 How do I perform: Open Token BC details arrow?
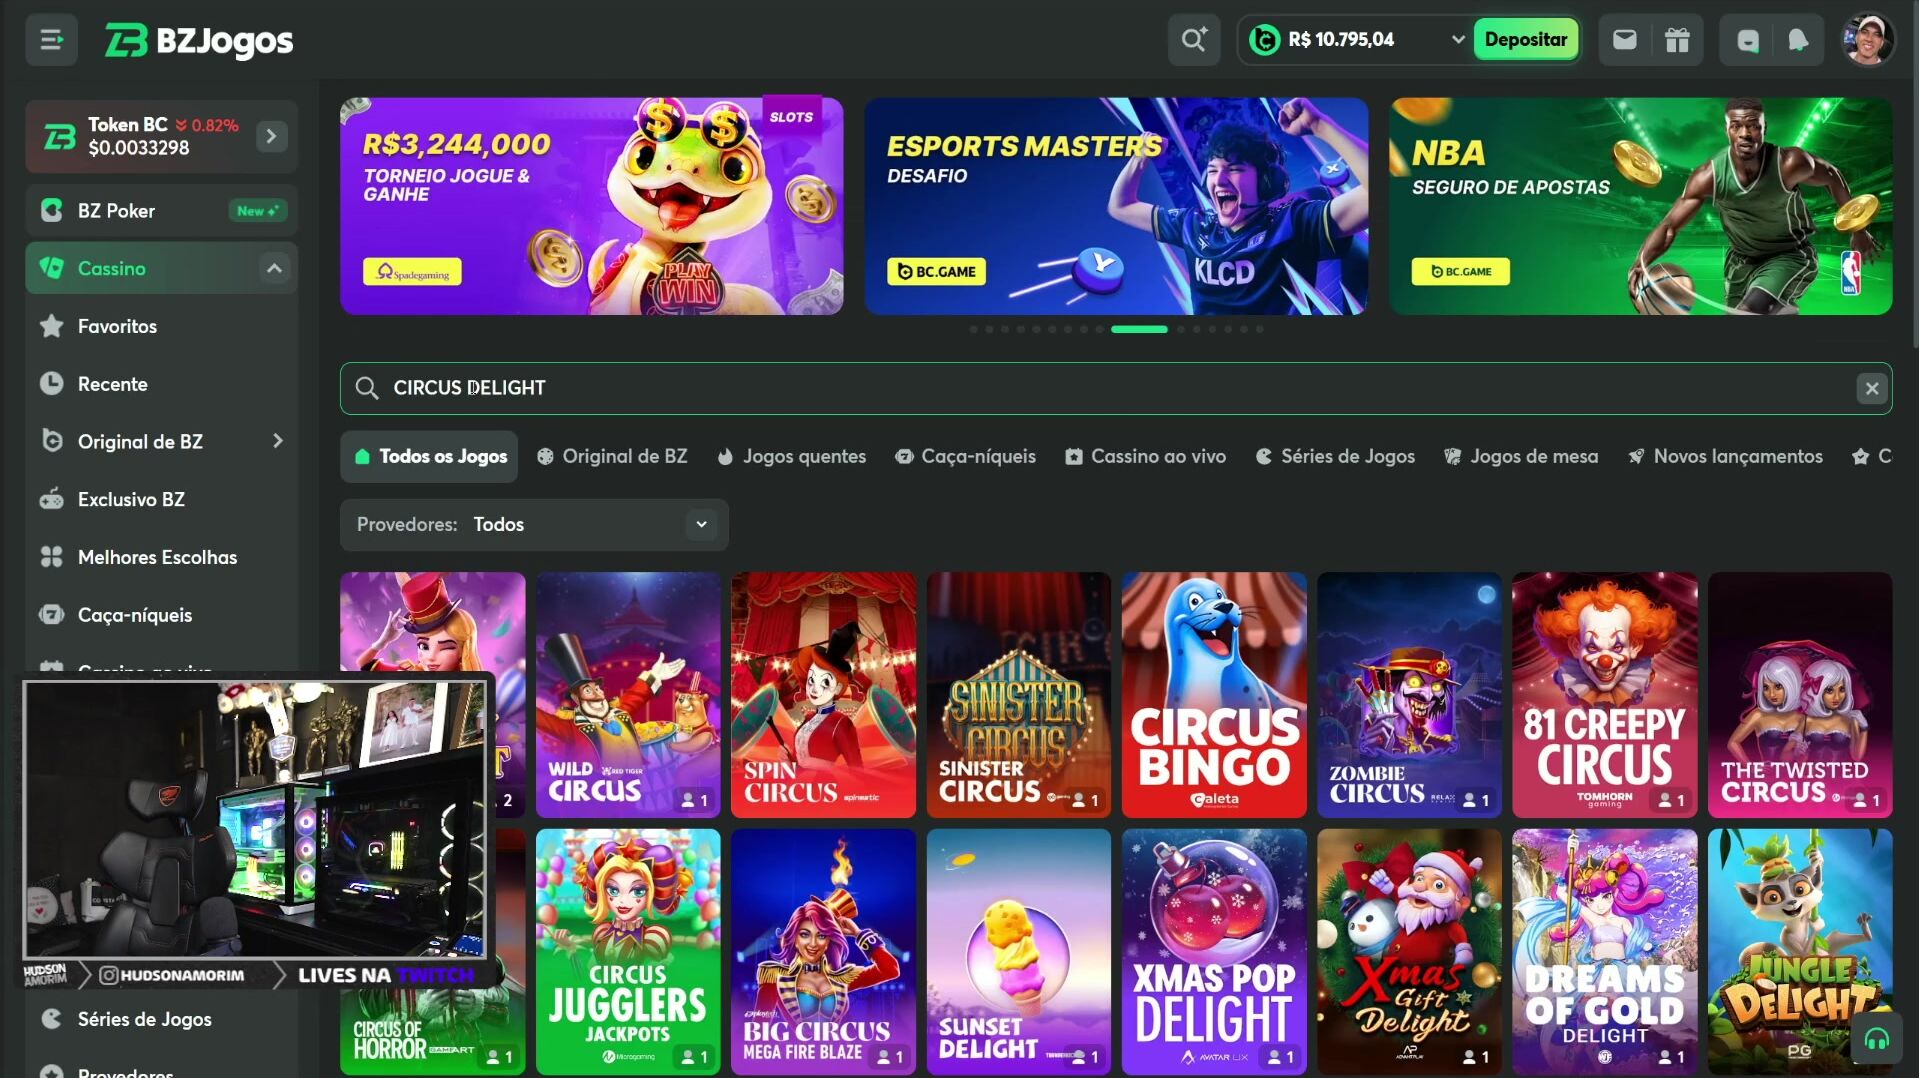click(271, 136)
